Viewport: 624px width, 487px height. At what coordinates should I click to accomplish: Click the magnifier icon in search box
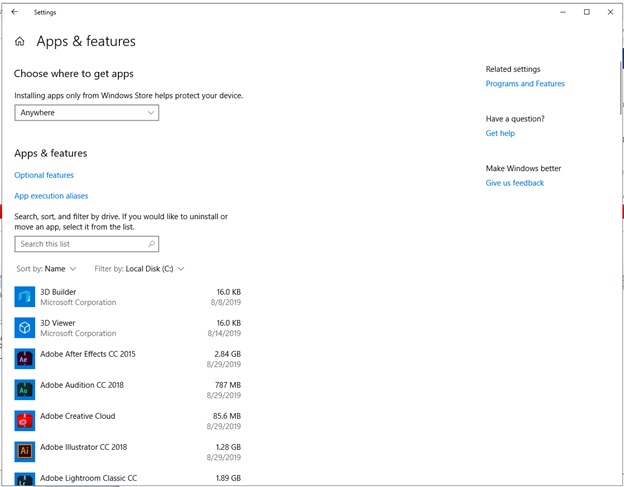pos(151,244)
